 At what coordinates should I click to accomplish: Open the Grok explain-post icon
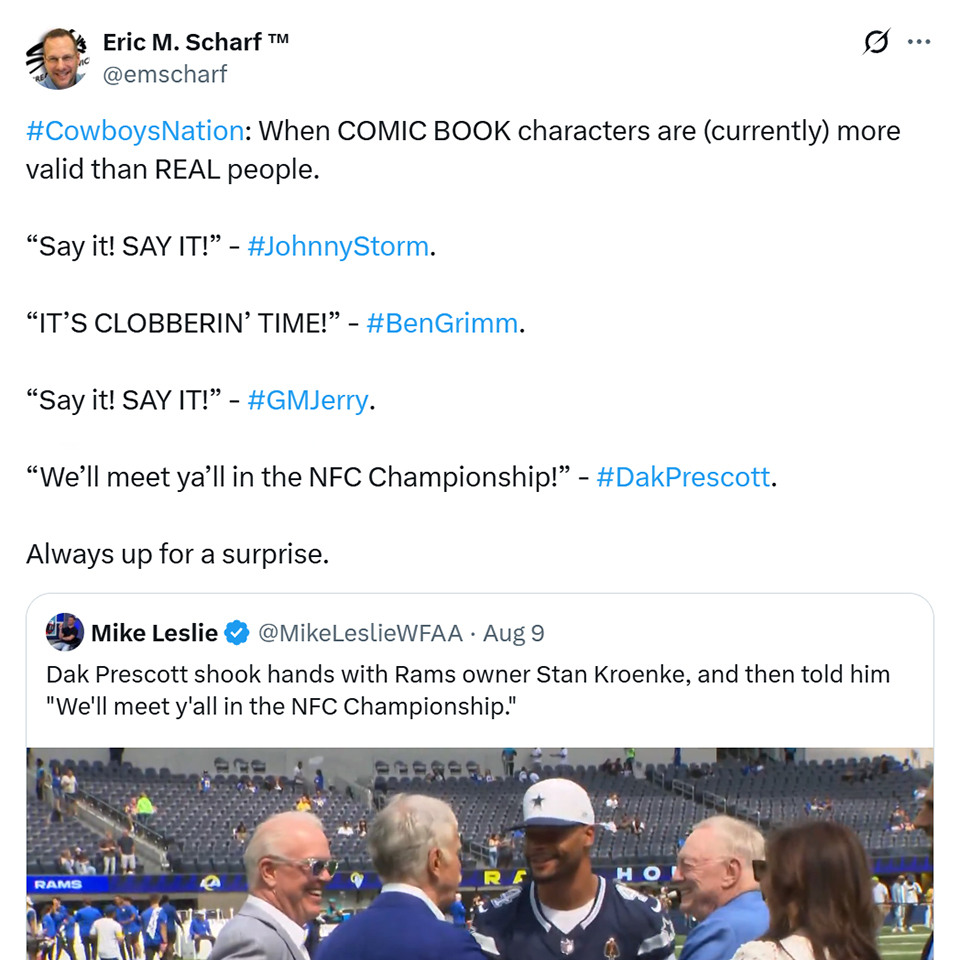(876, 42)
